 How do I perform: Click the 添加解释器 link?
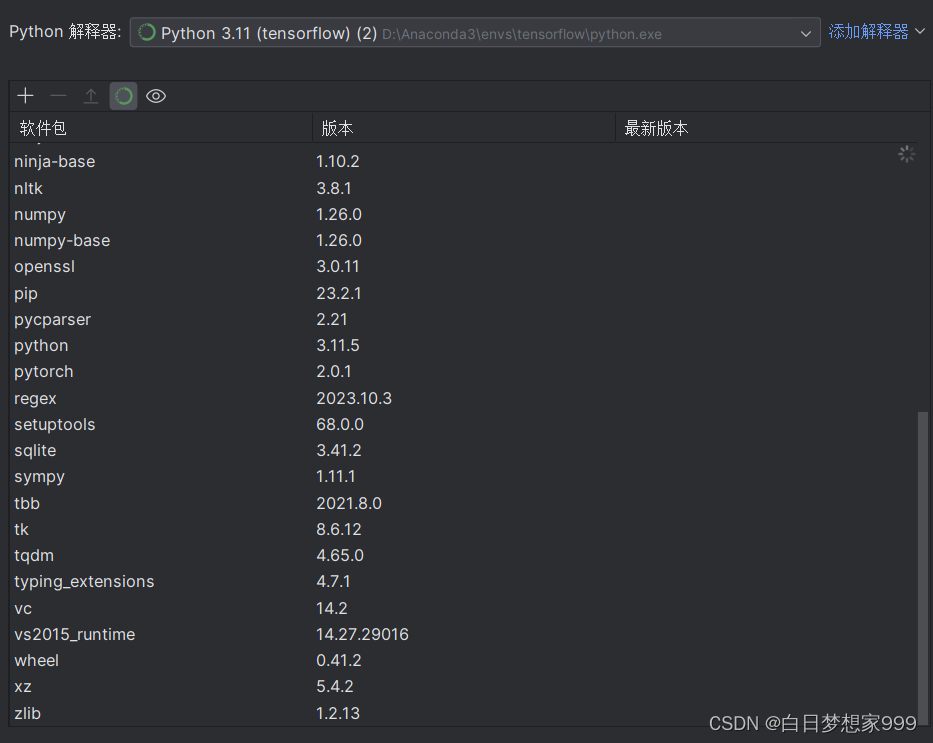pos(868,32)
